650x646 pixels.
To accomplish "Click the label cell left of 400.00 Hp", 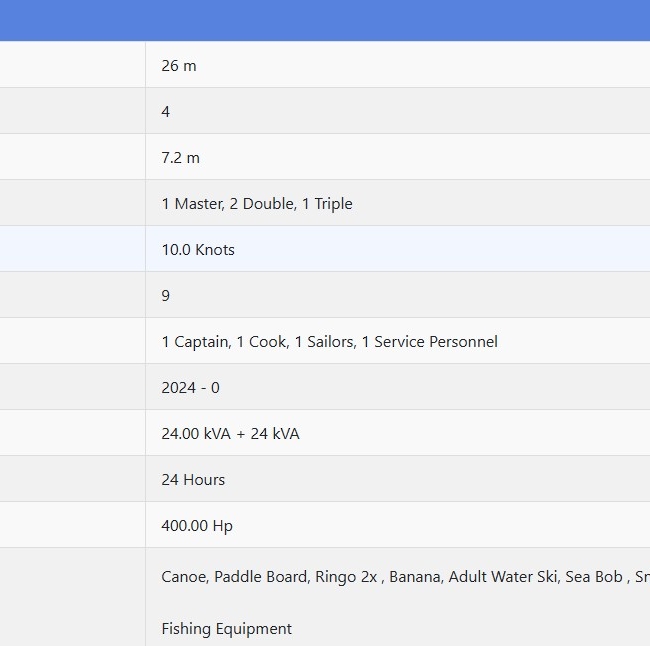I will [x=72, y=526].
